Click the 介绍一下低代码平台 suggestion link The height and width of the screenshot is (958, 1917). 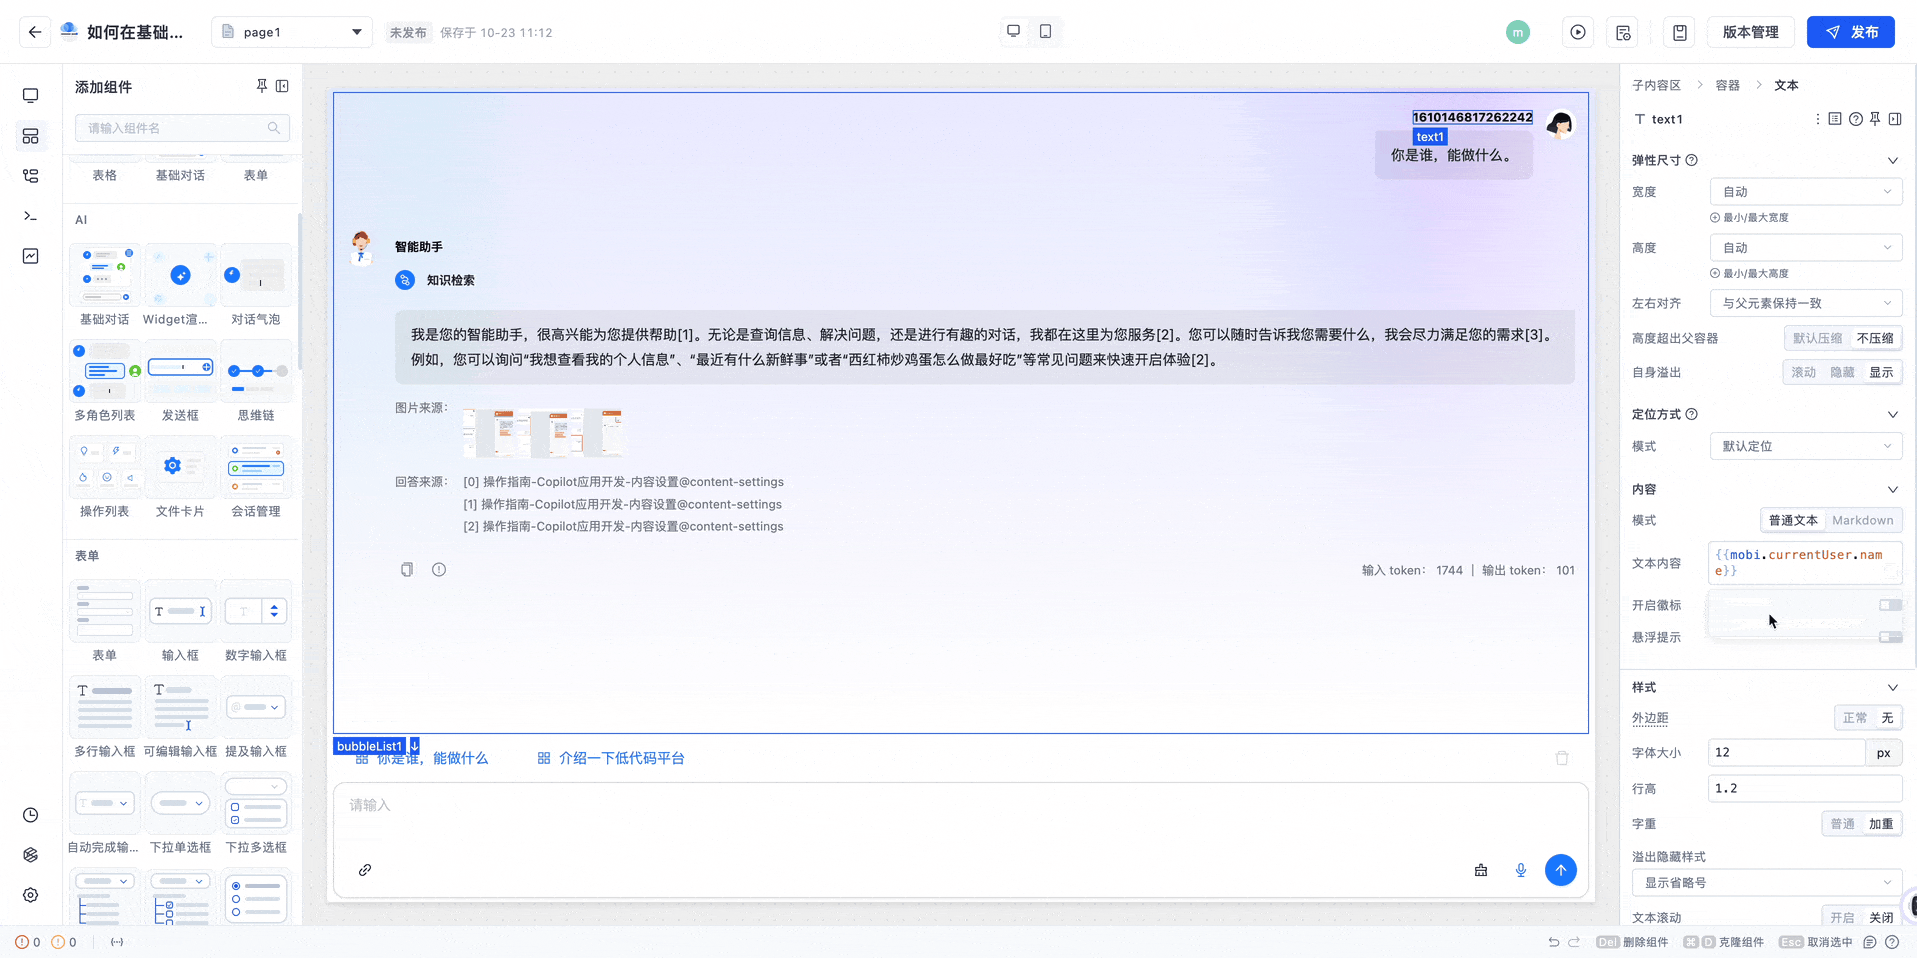[620, 757]
